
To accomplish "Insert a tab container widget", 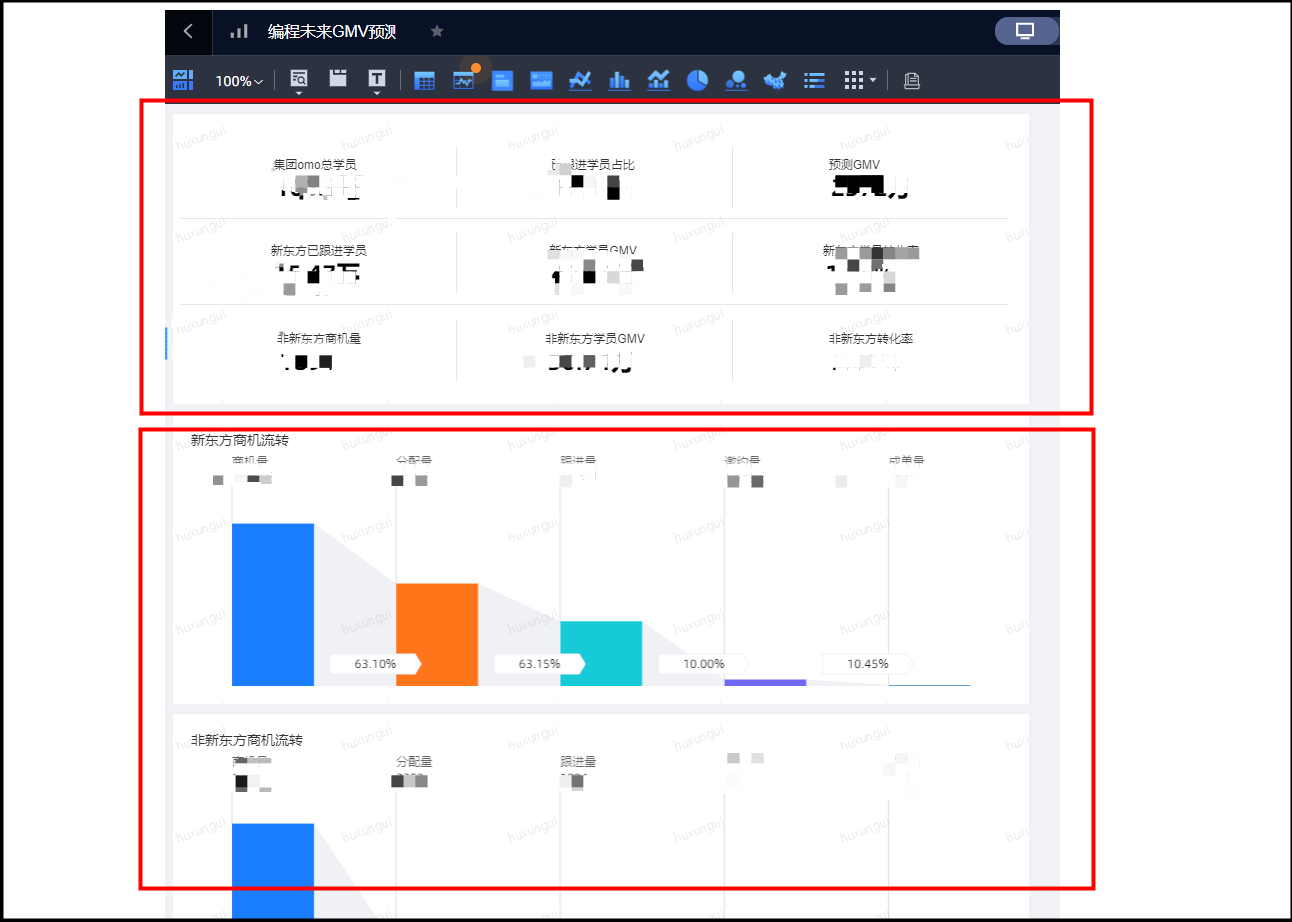I will click(x=339, y=79).
